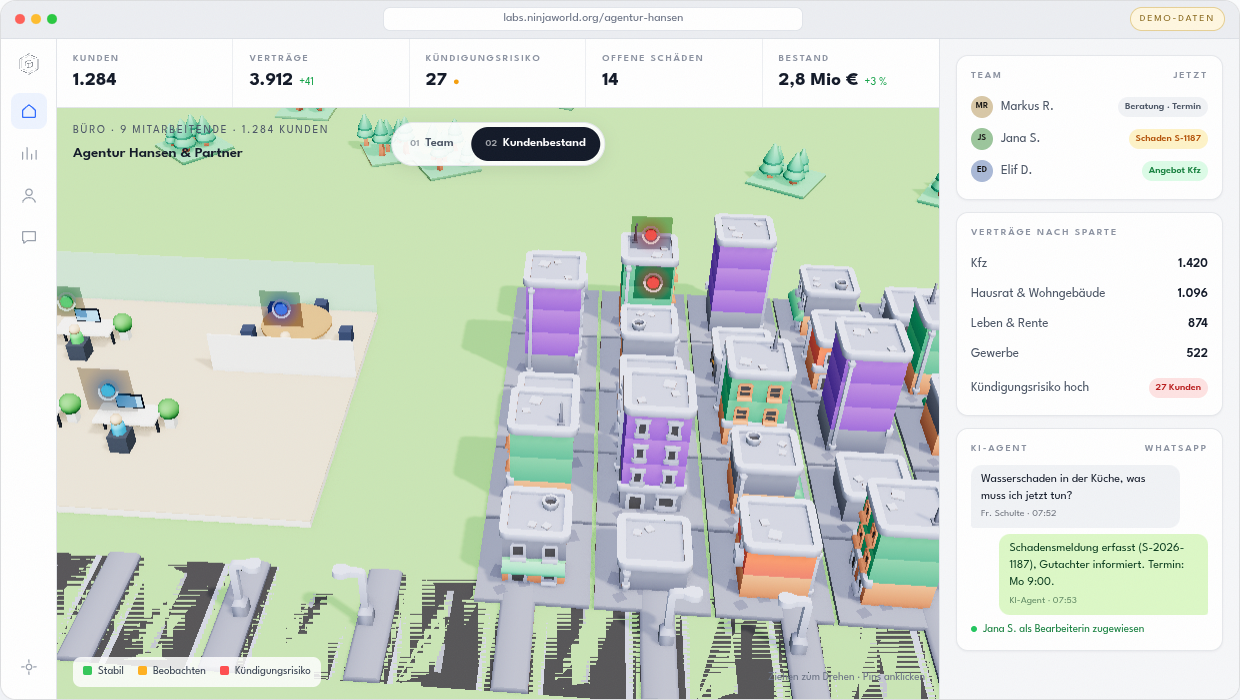Switch to the 01 Team view
1240x700 pixels.
point(432,143)
